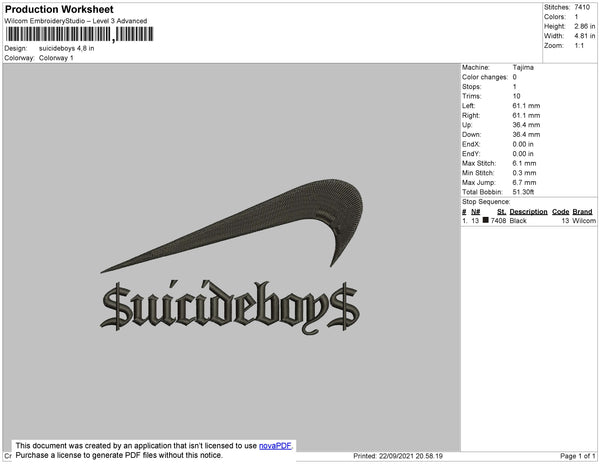The width and height of the screenshot is (600, 464).
Task: Click the $uicideboy$ embroidered text
Action: coord(229,306)
